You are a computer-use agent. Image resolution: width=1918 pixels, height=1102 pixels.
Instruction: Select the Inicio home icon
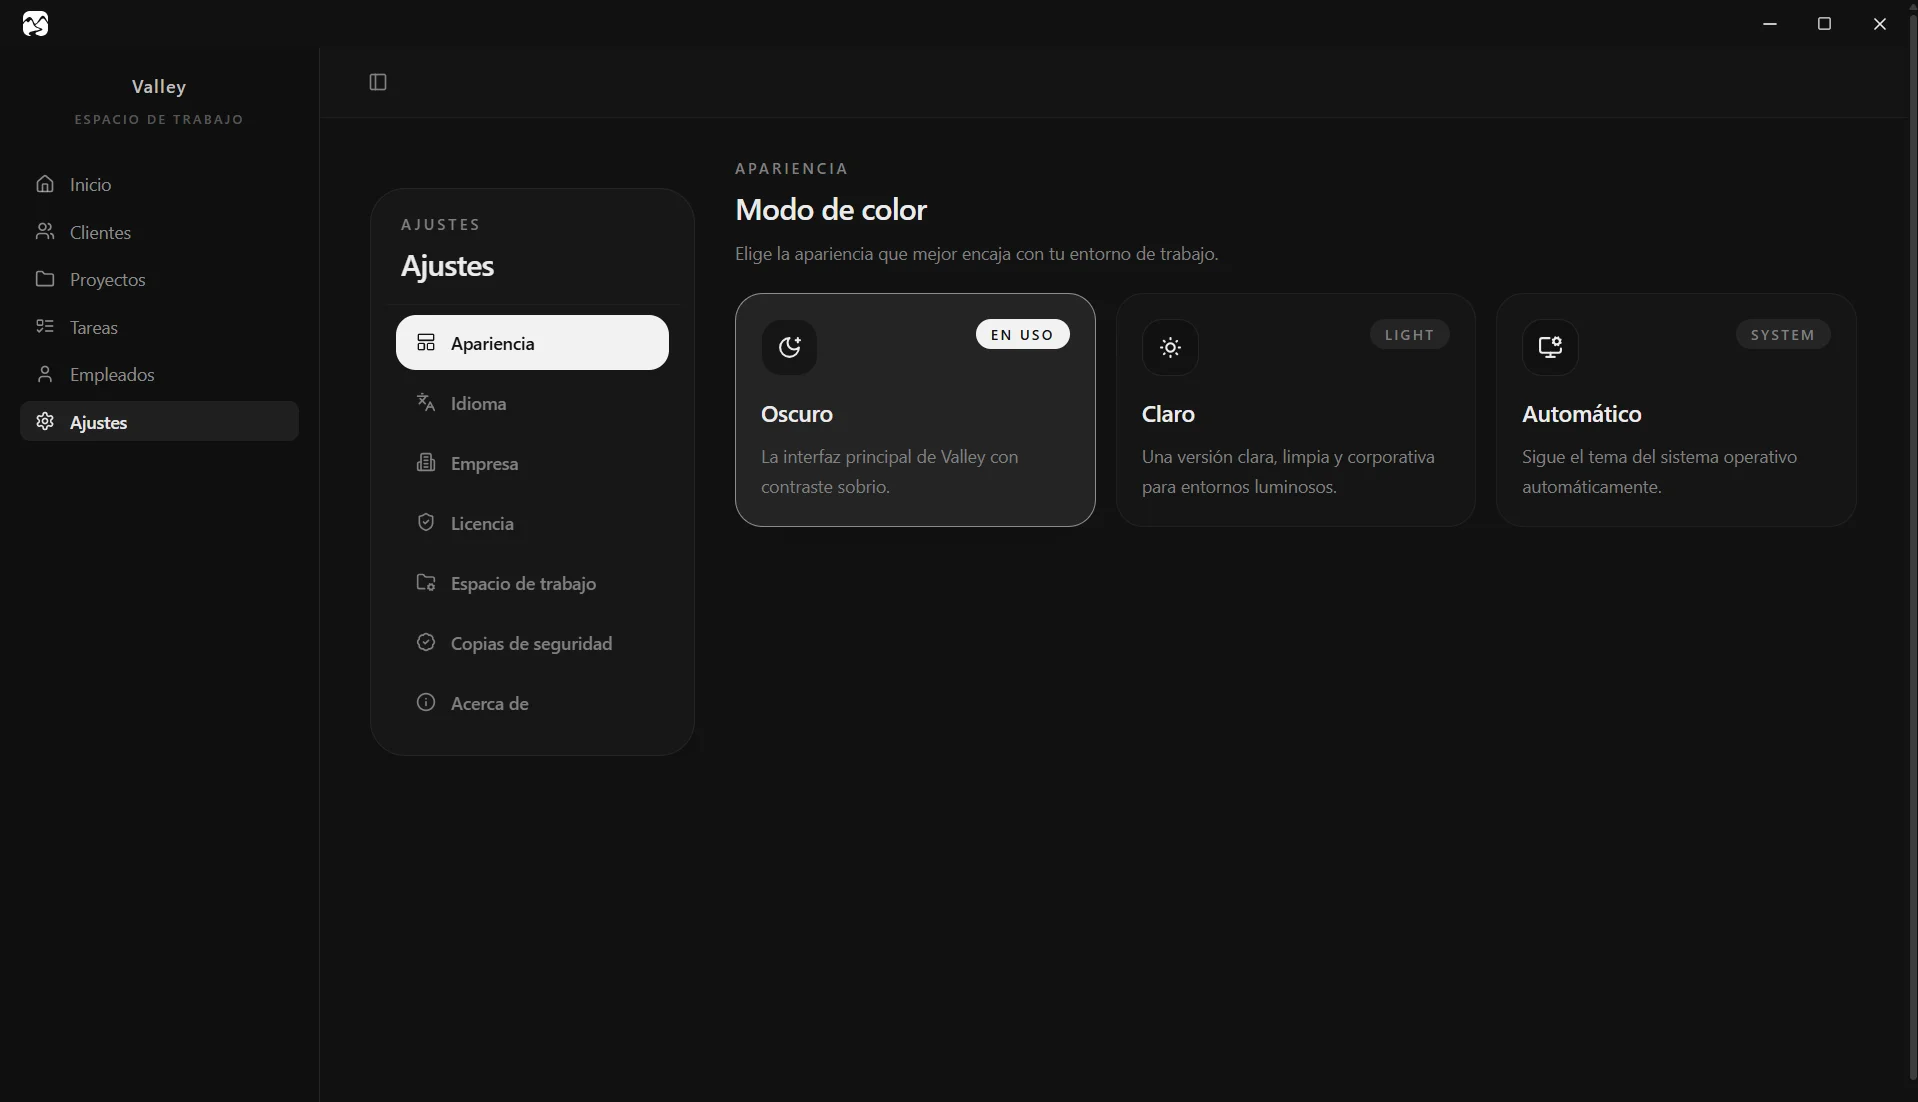[x=45, y=184]
